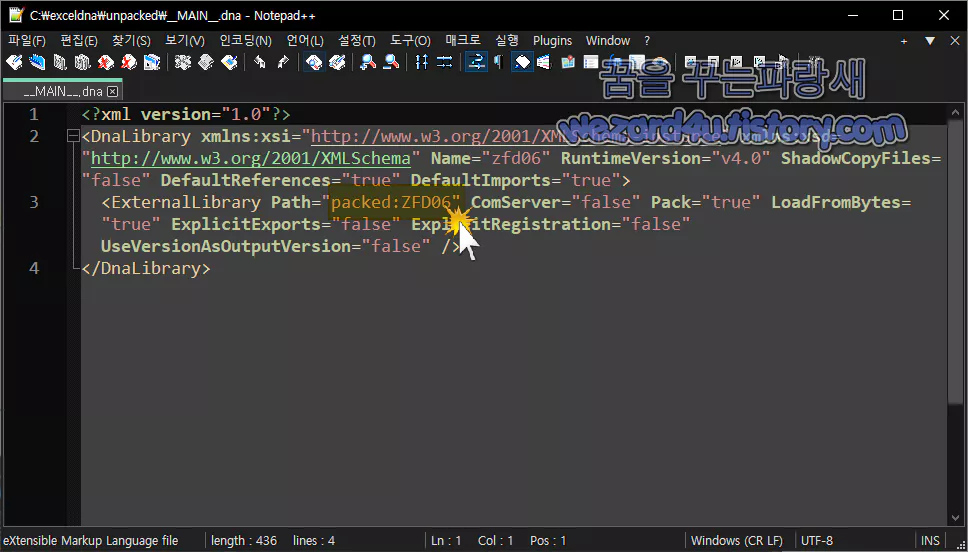Open the 설정(T) menu
The height and width of the screenshot is (552, 968).
357,41
